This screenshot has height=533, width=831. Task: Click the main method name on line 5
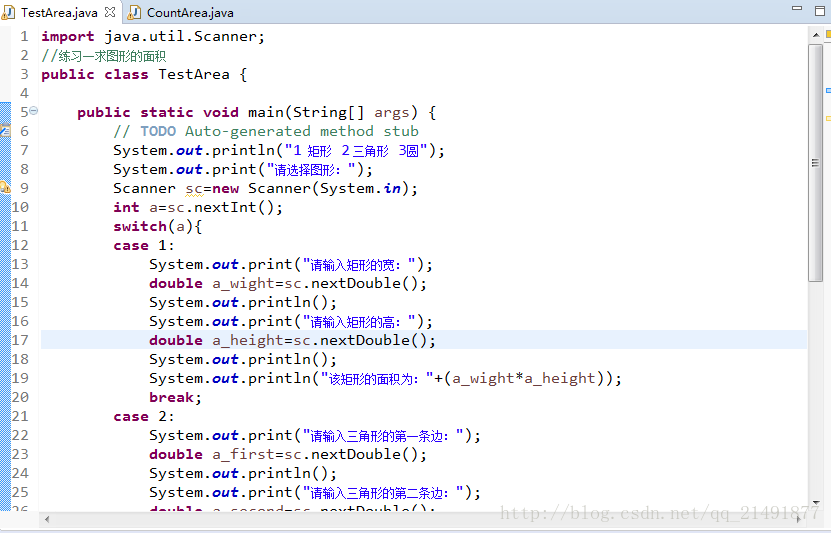266,112
